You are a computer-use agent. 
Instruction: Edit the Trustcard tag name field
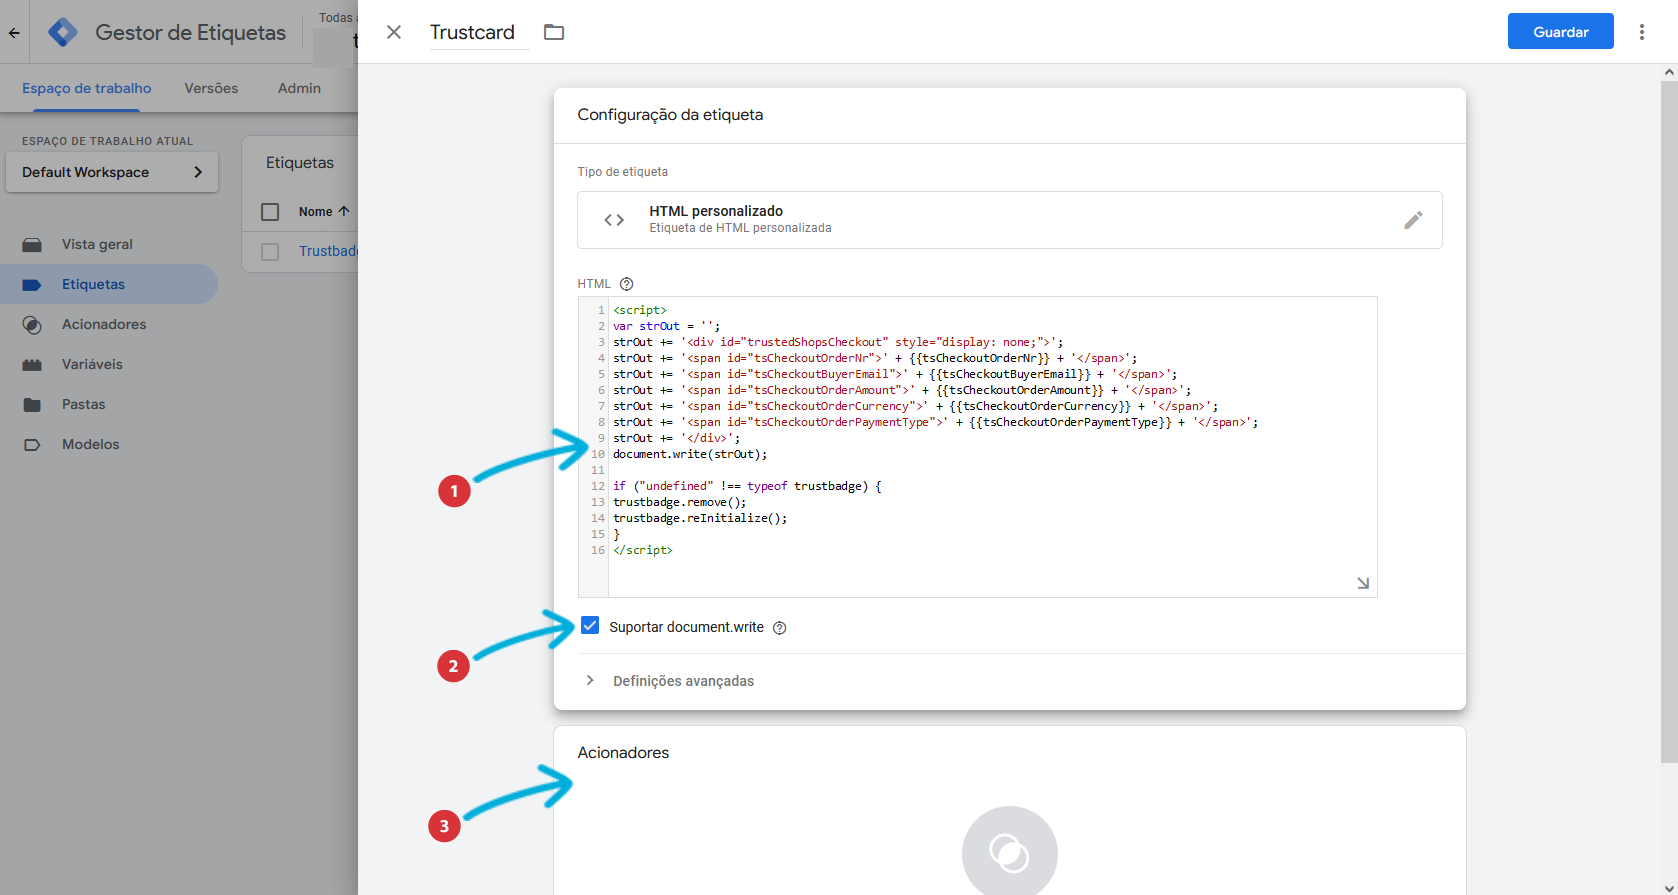[479, 32]
